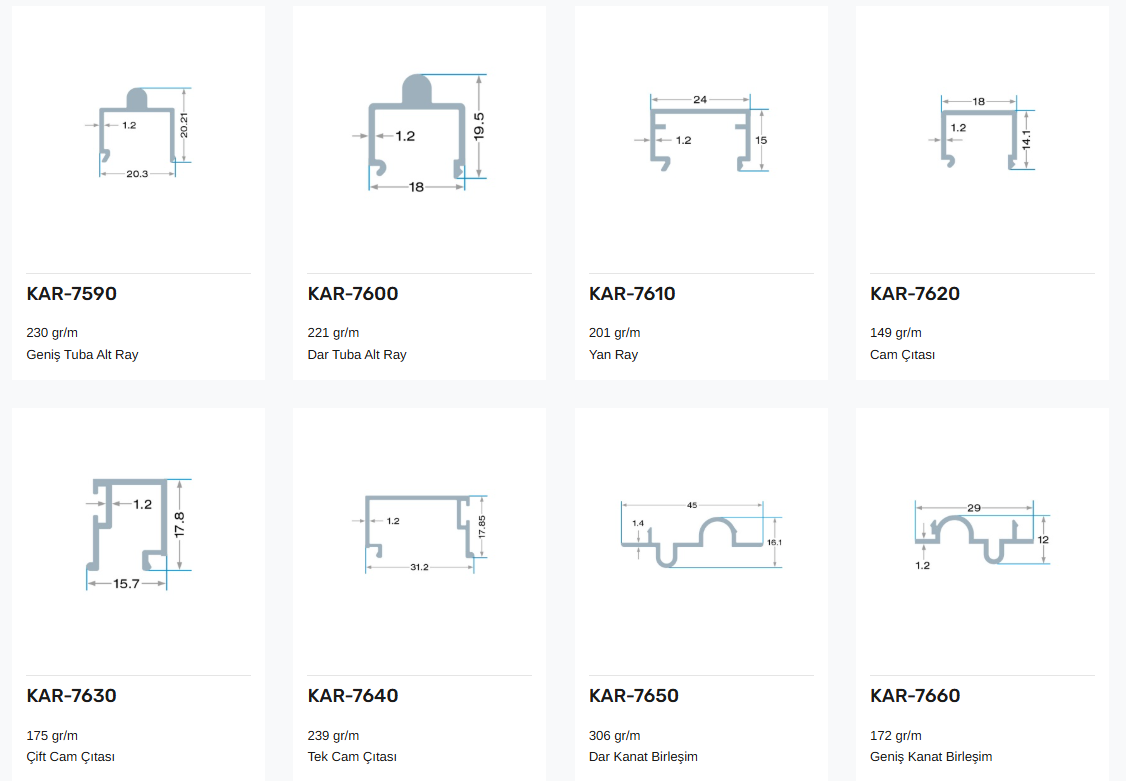1126x781 pixels.
Task: View the KAR-7660 Geniş Kanat Birleşim drawing
Action: click(982, 535)
